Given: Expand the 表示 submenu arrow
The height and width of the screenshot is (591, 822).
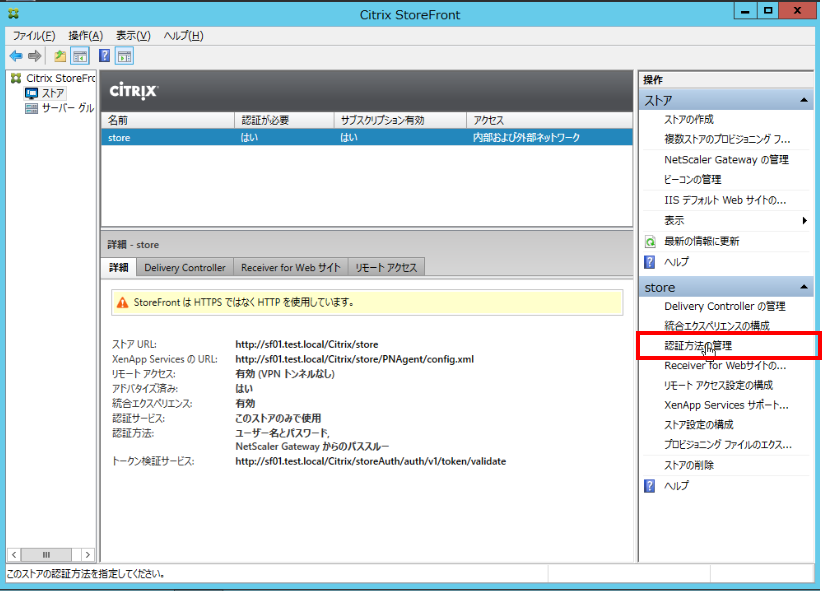Looking at the screenshot, I should coord(805,221).
